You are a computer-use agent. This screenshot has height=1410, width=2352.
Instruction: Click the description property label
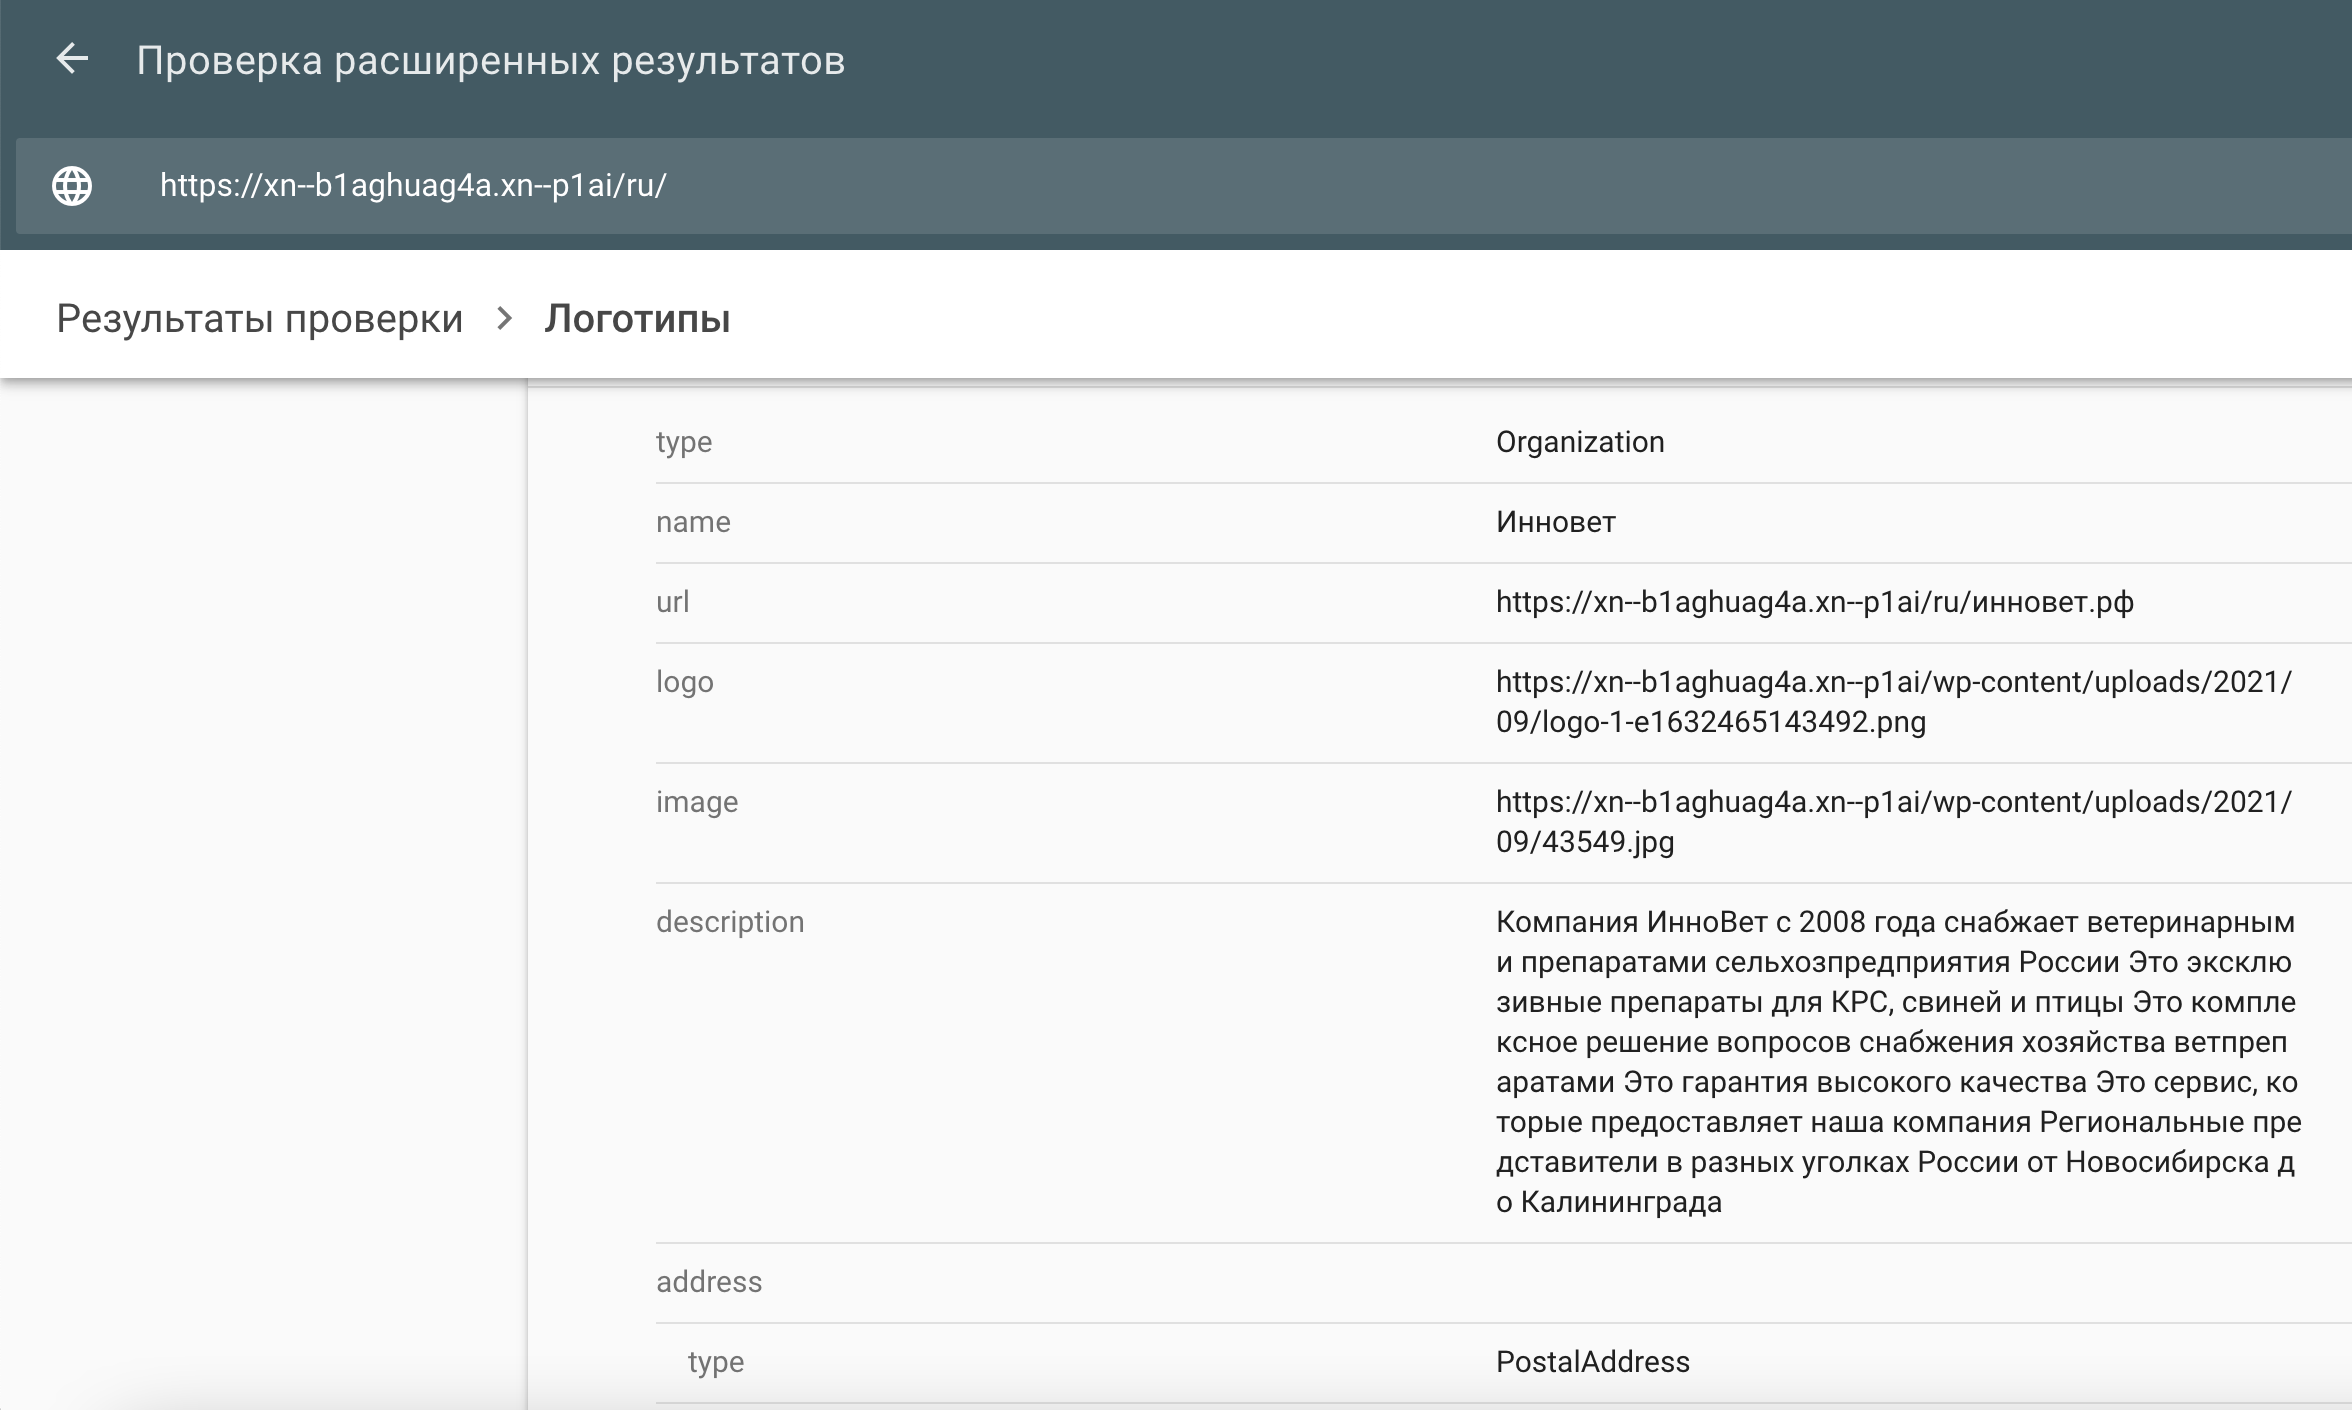click(x=730, y=922)
